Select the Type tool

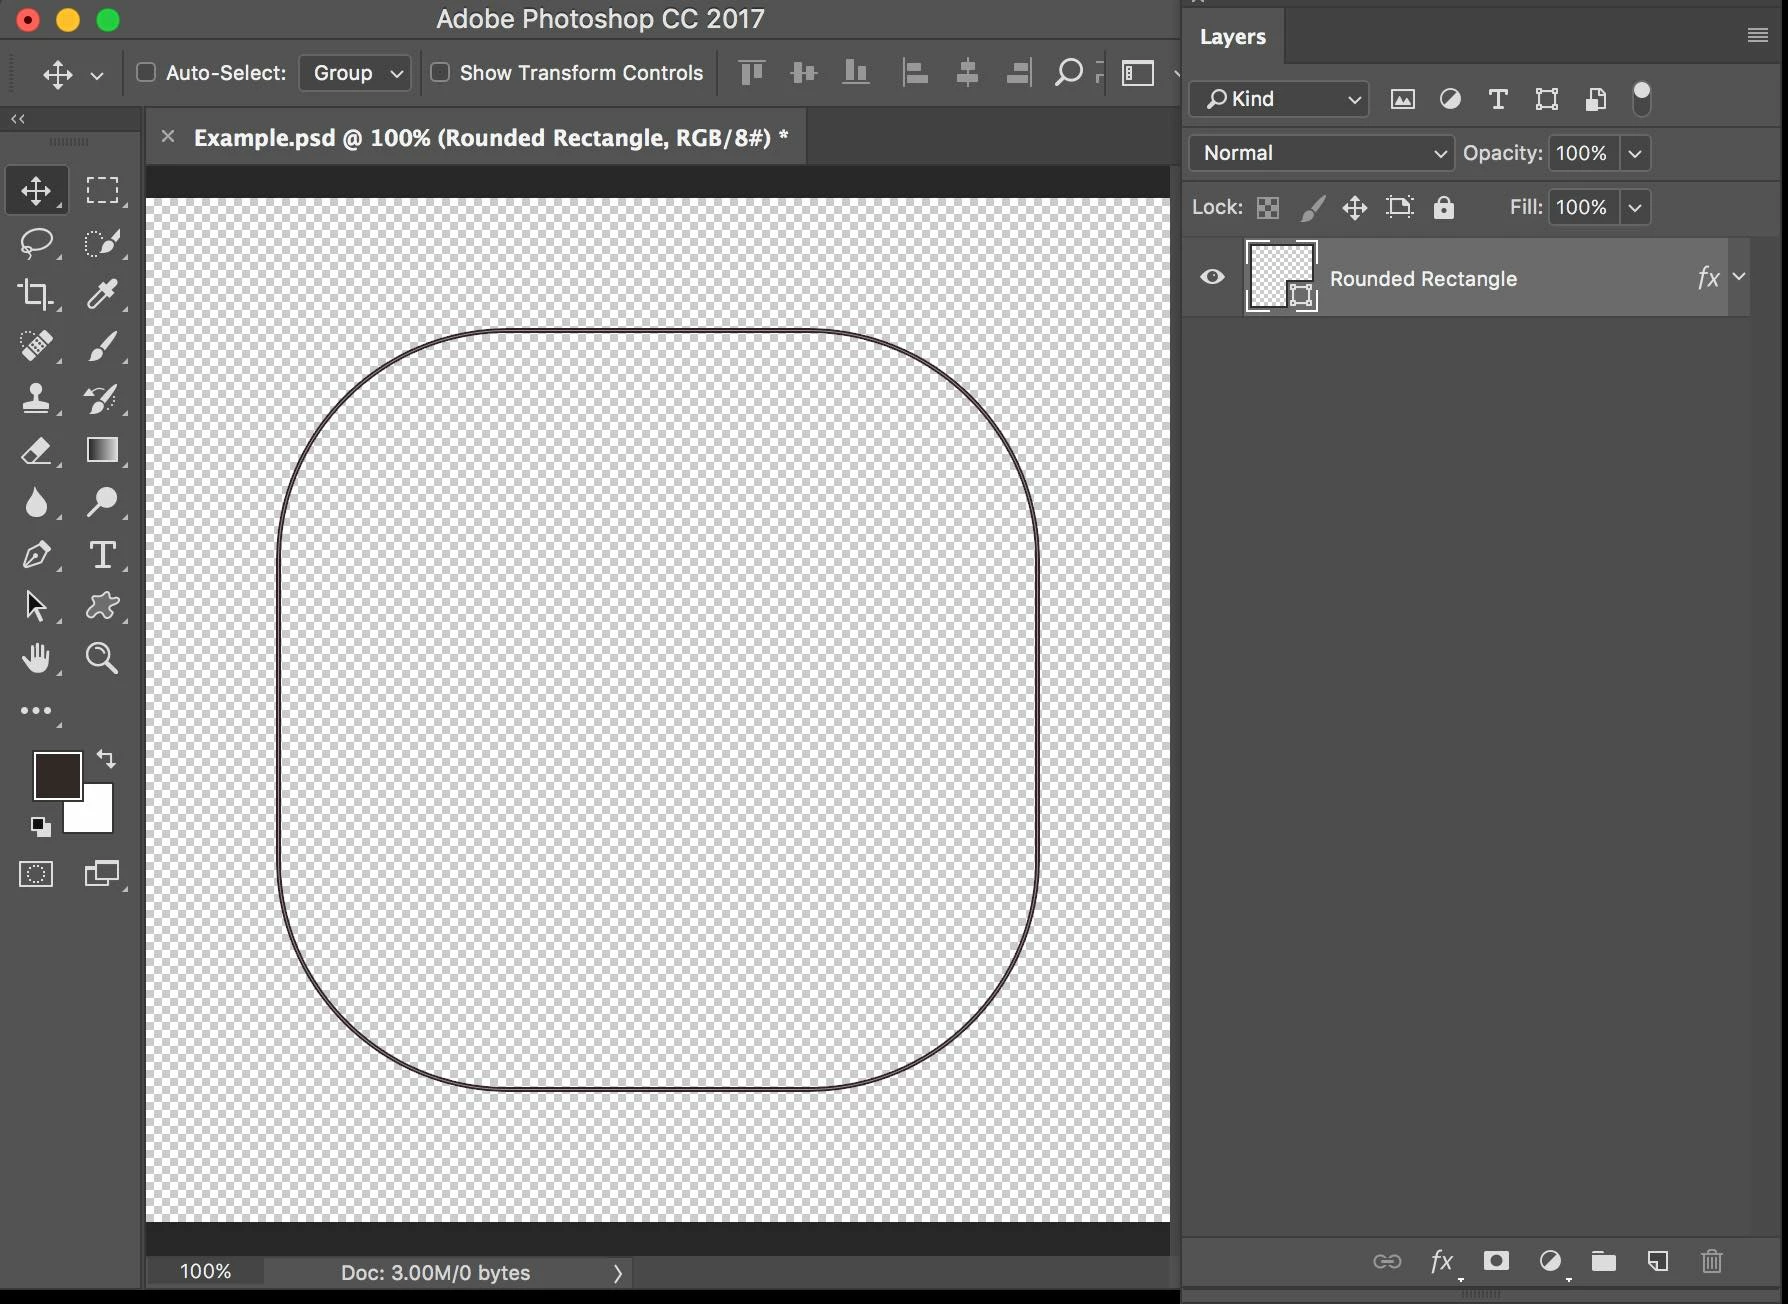tap(102, 554)
